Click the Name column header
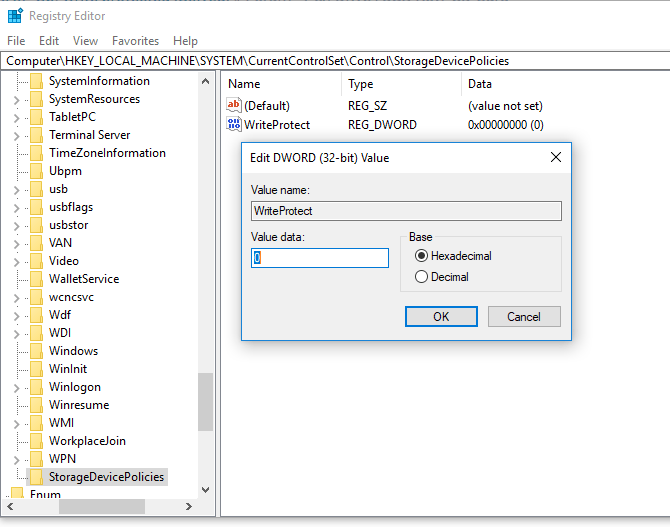This screenshot has height=527, width=670. point(282,84)
